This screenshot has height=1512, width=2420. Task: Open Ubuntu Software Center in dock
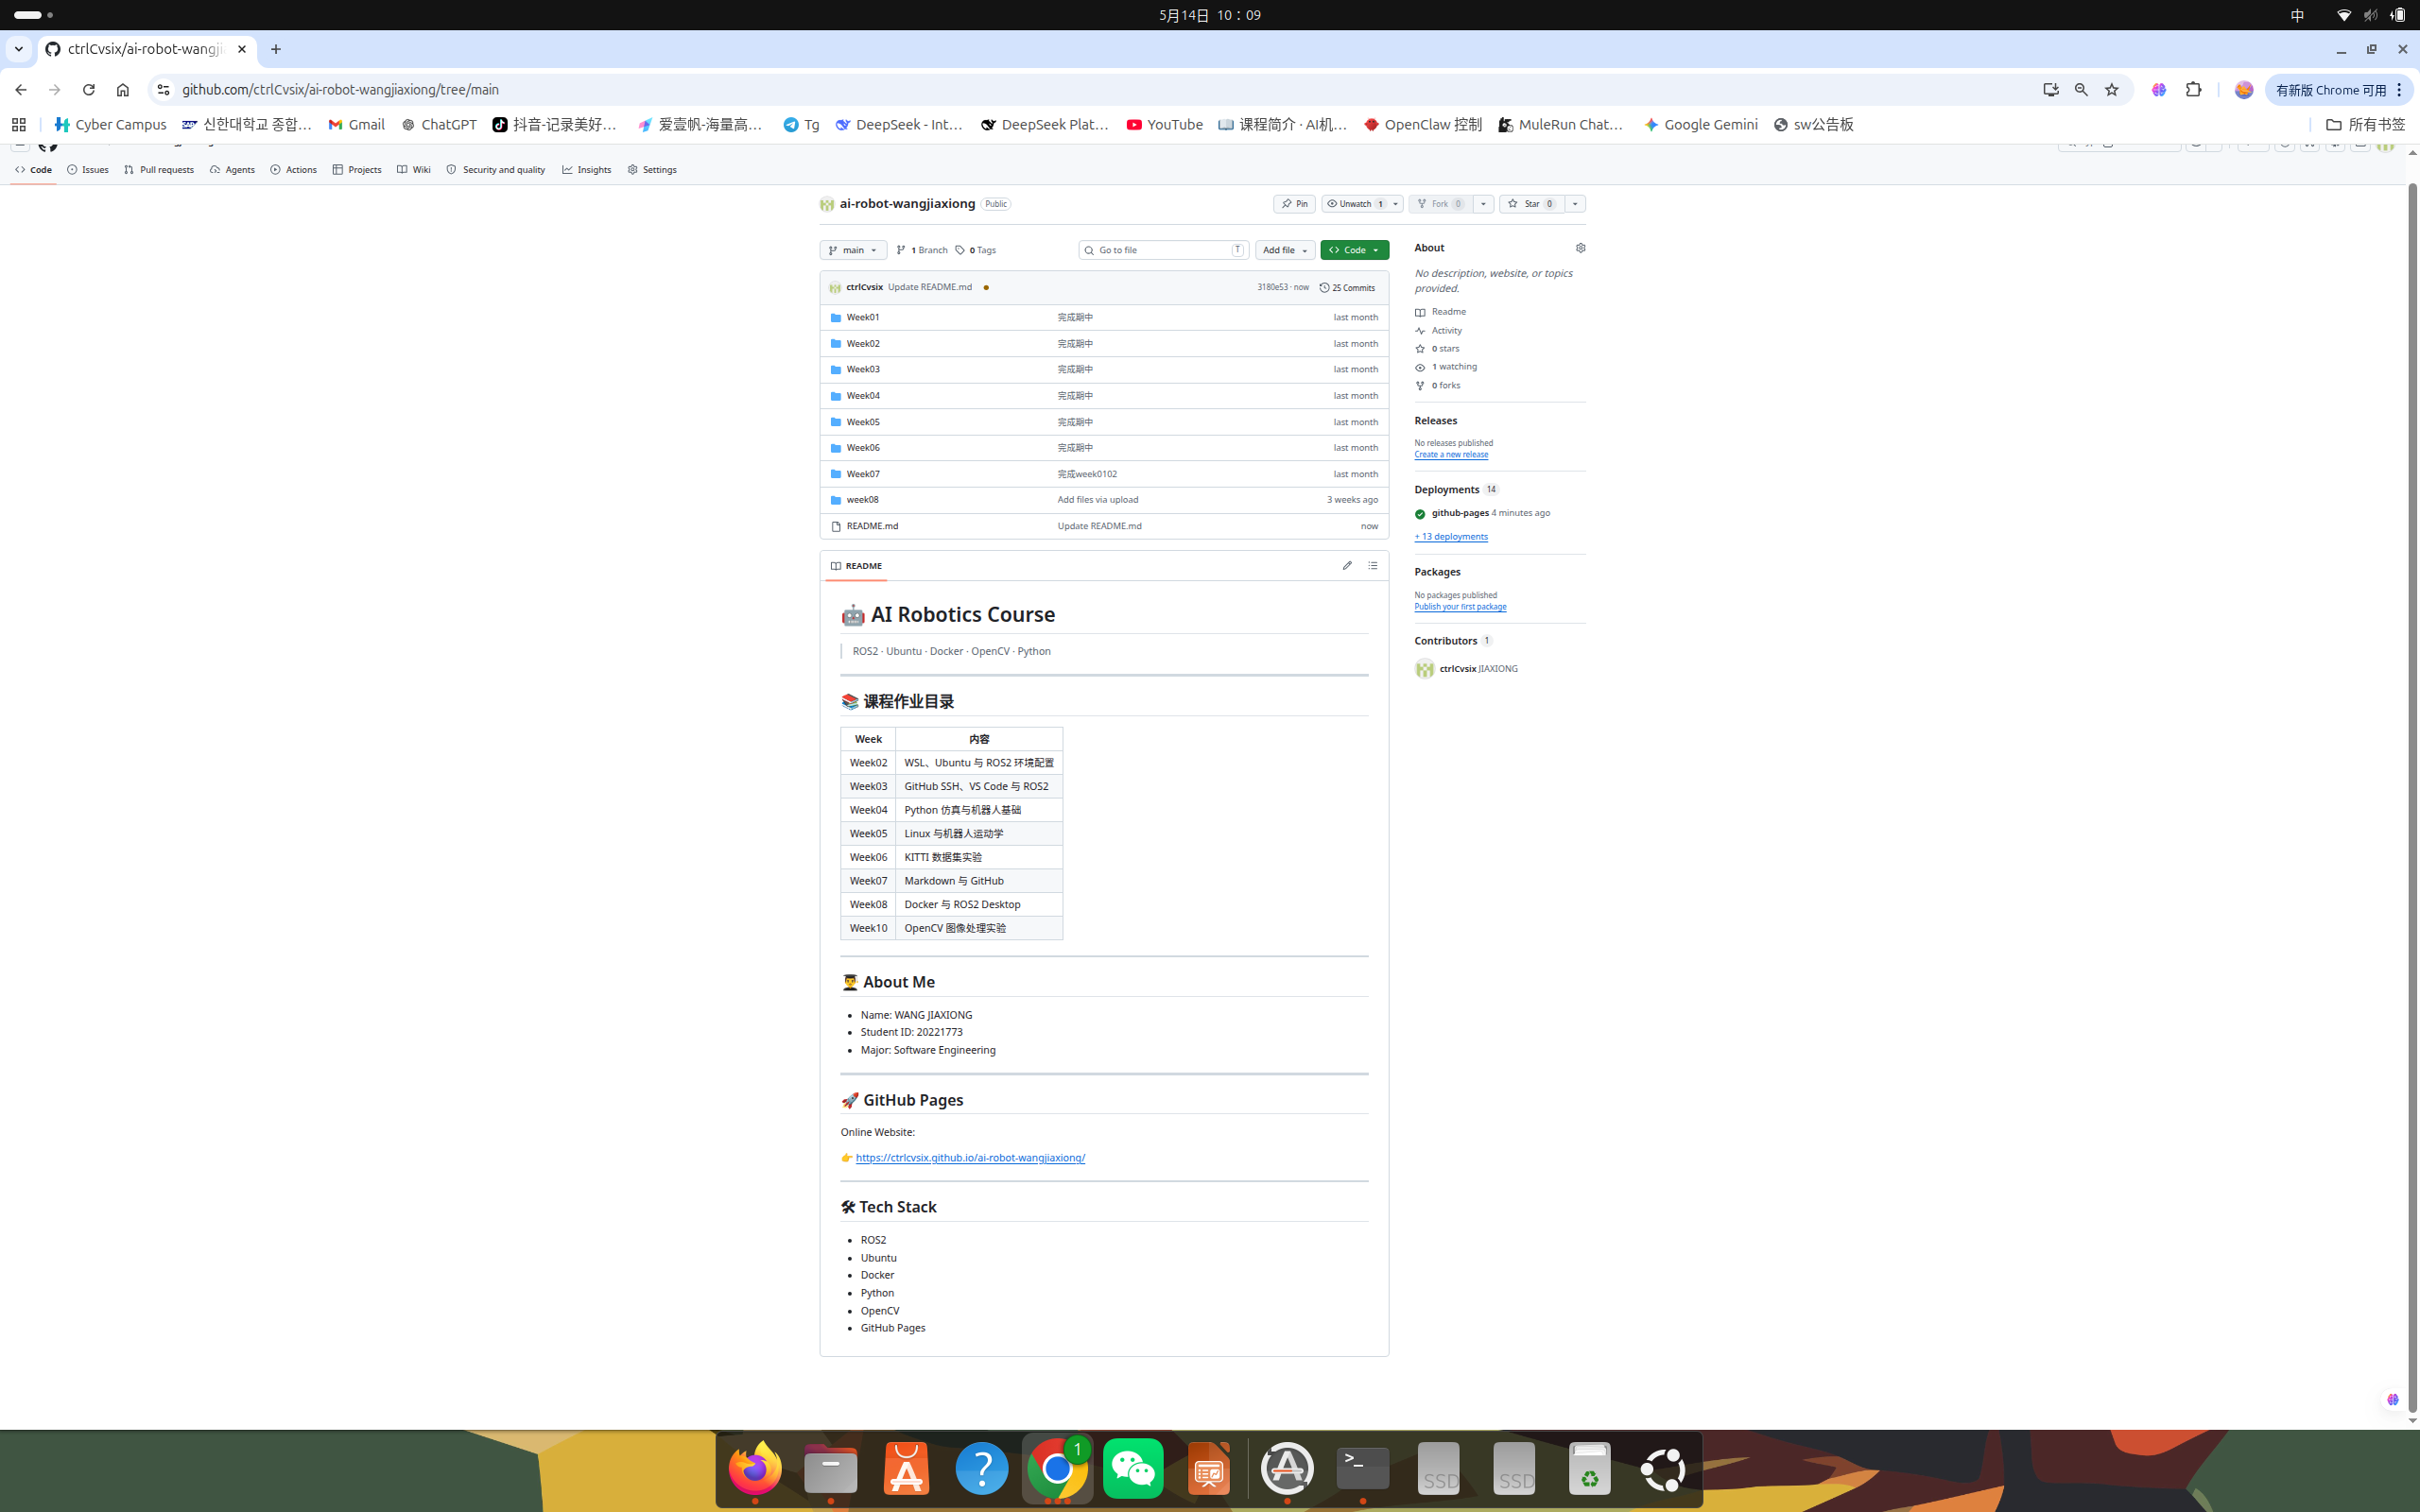click(906, 1469)
